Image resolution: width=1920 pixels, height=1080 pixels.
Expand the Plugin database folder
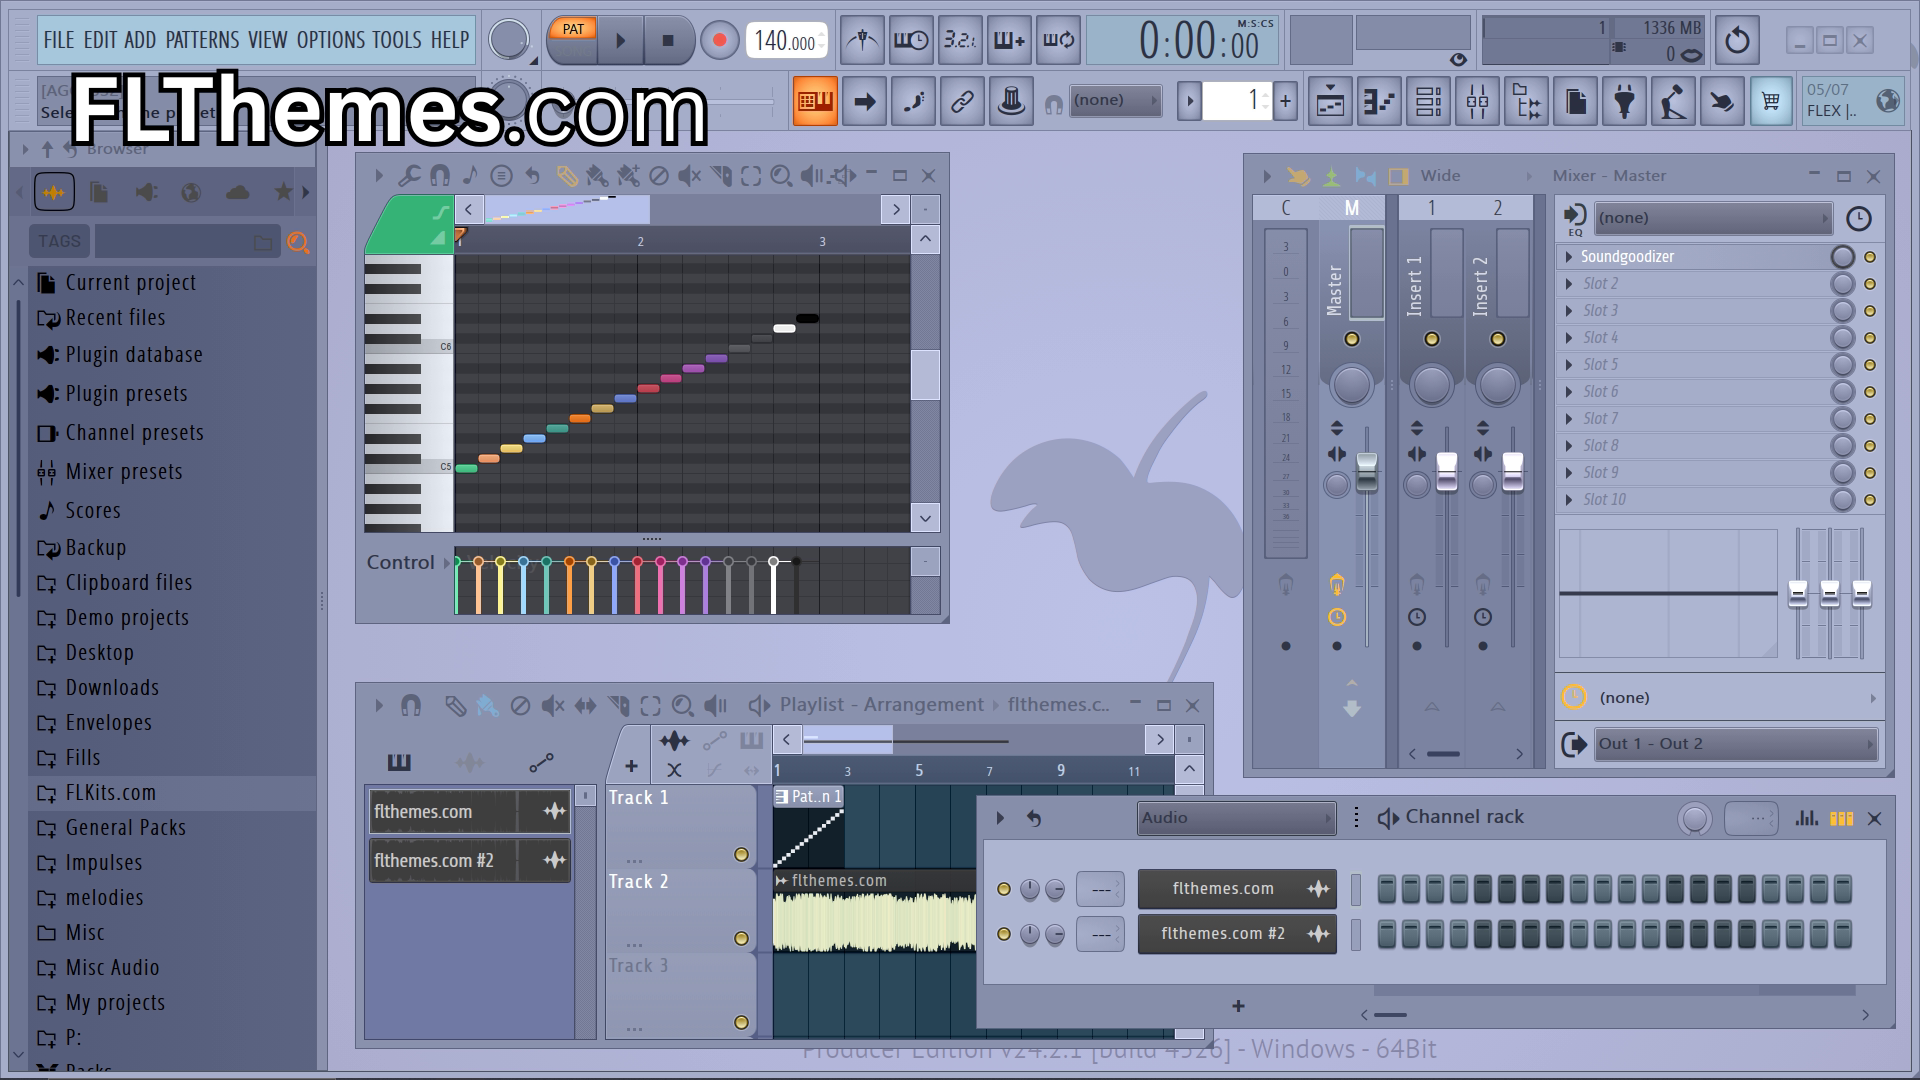pyautogui.click(x=134, y=355)
